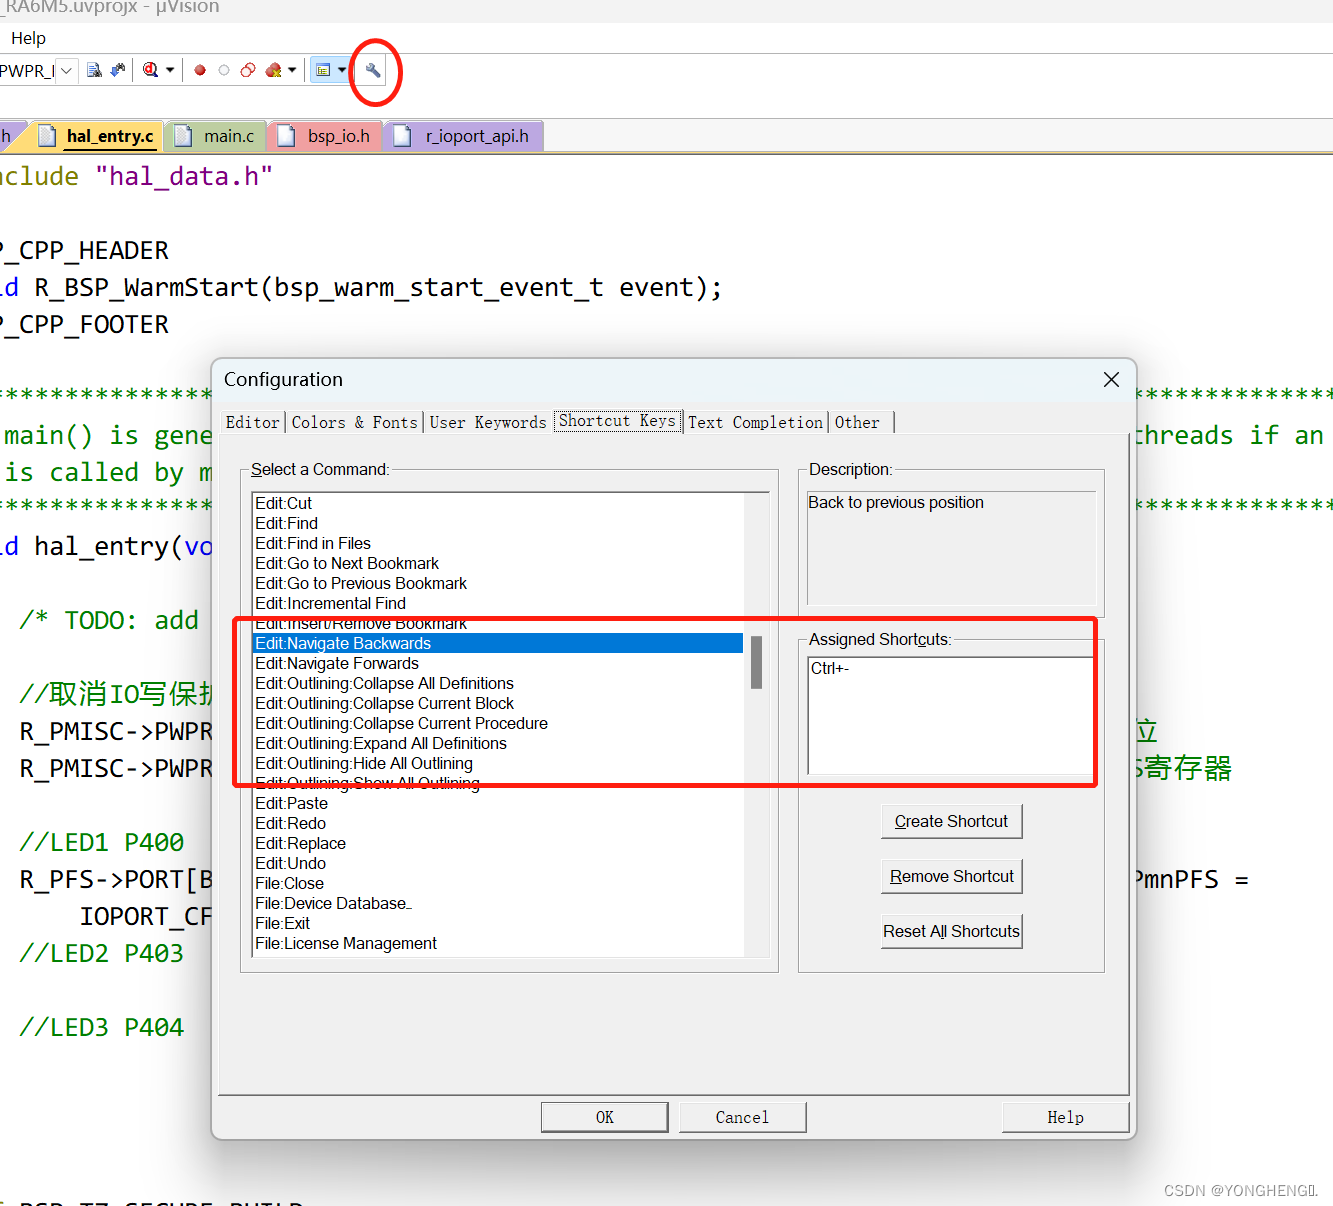
Task: Open the Configuration wrench tool
Action: click(x=373, y=70)
